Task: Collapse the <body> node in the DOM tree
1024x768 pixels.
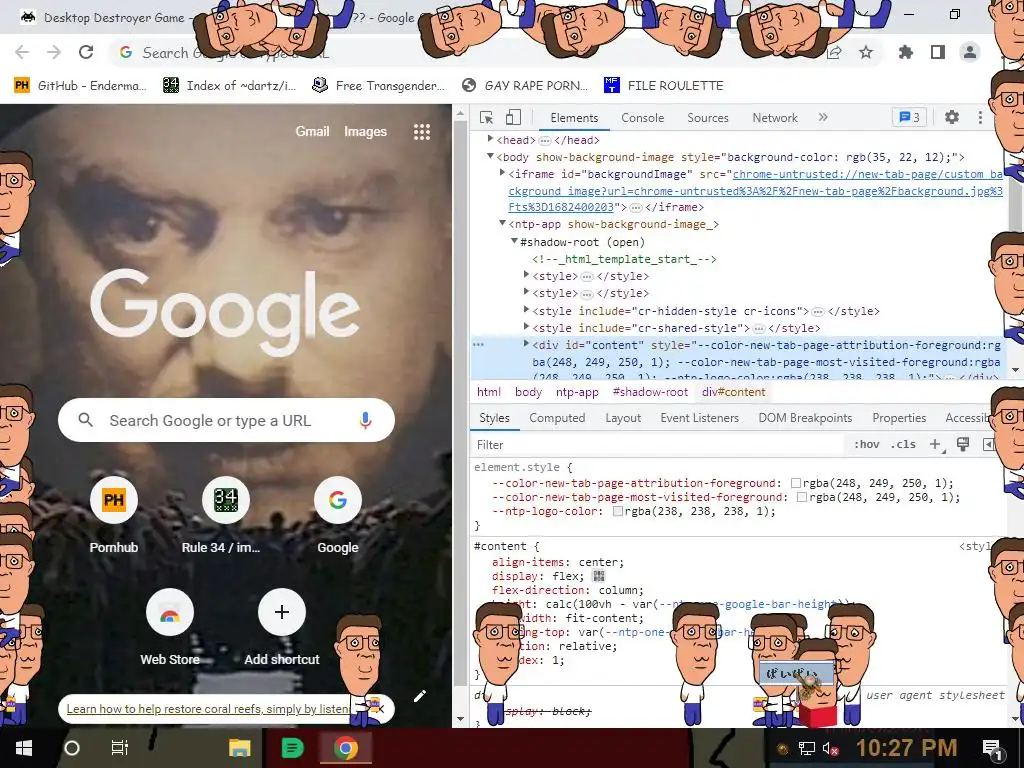Action: click(490, 156)
